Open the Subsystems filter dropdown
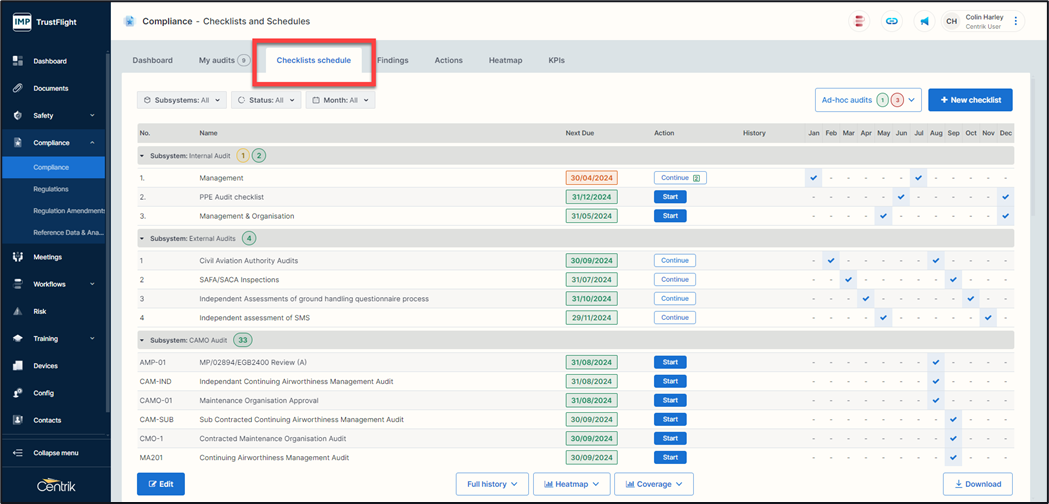Screen dimensions: 1049x504 point(181,100)
